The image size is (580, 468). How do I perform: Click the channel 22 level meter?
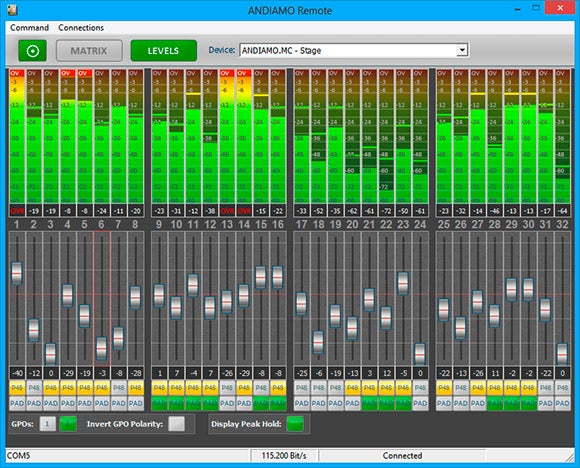point(386,136)
